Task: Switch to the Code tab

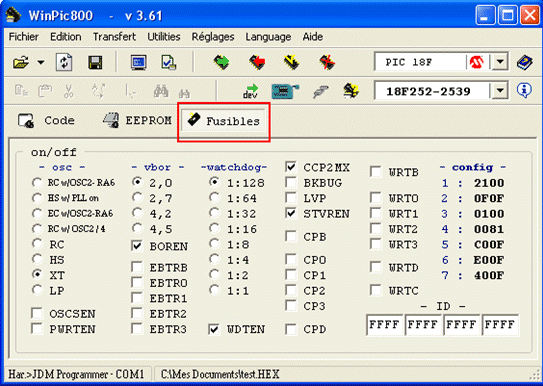Action: (x=46, y=120)
